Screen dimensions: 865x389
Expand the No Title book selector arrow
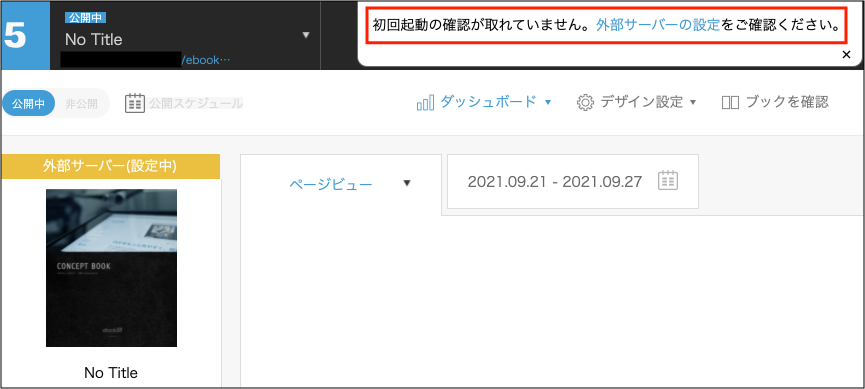coord(306,35)
